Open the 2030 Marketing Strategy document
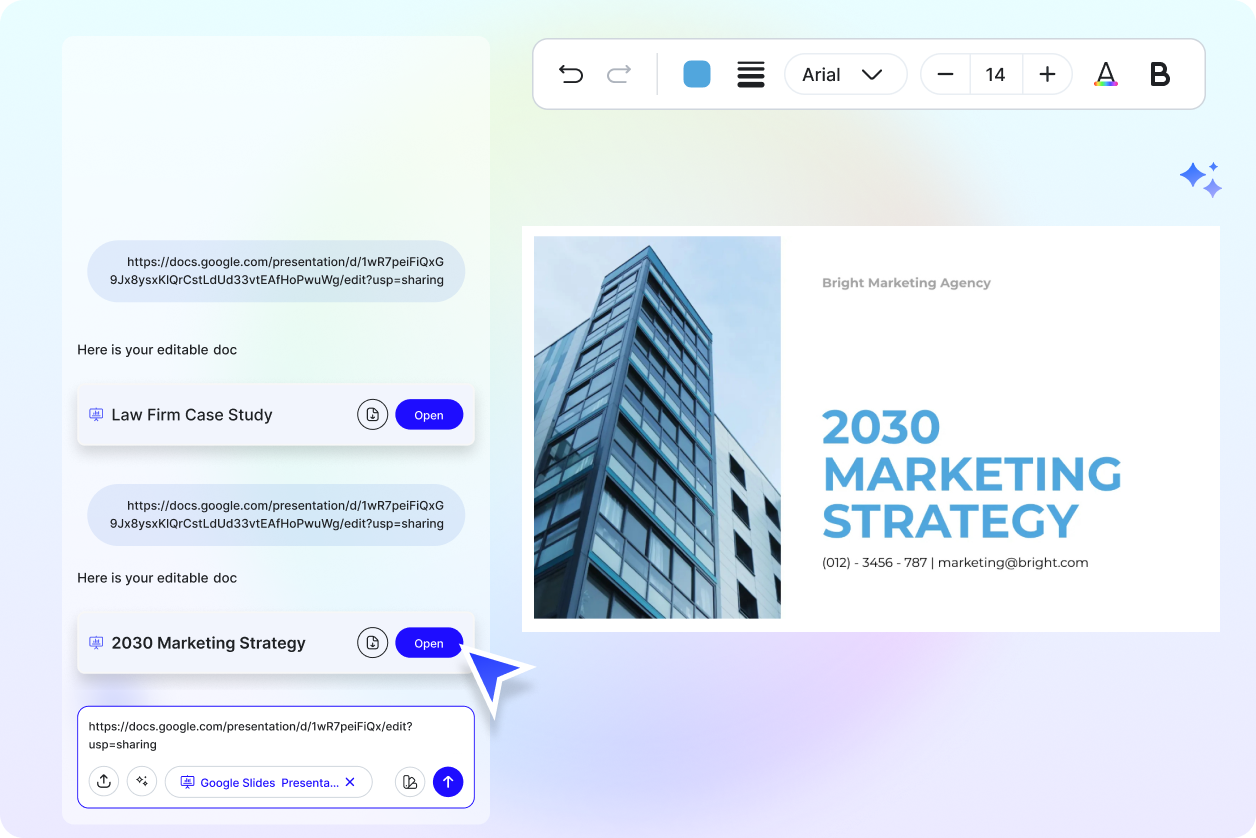Viewport: 1256px width, 838px height. (x=428, y=642)
